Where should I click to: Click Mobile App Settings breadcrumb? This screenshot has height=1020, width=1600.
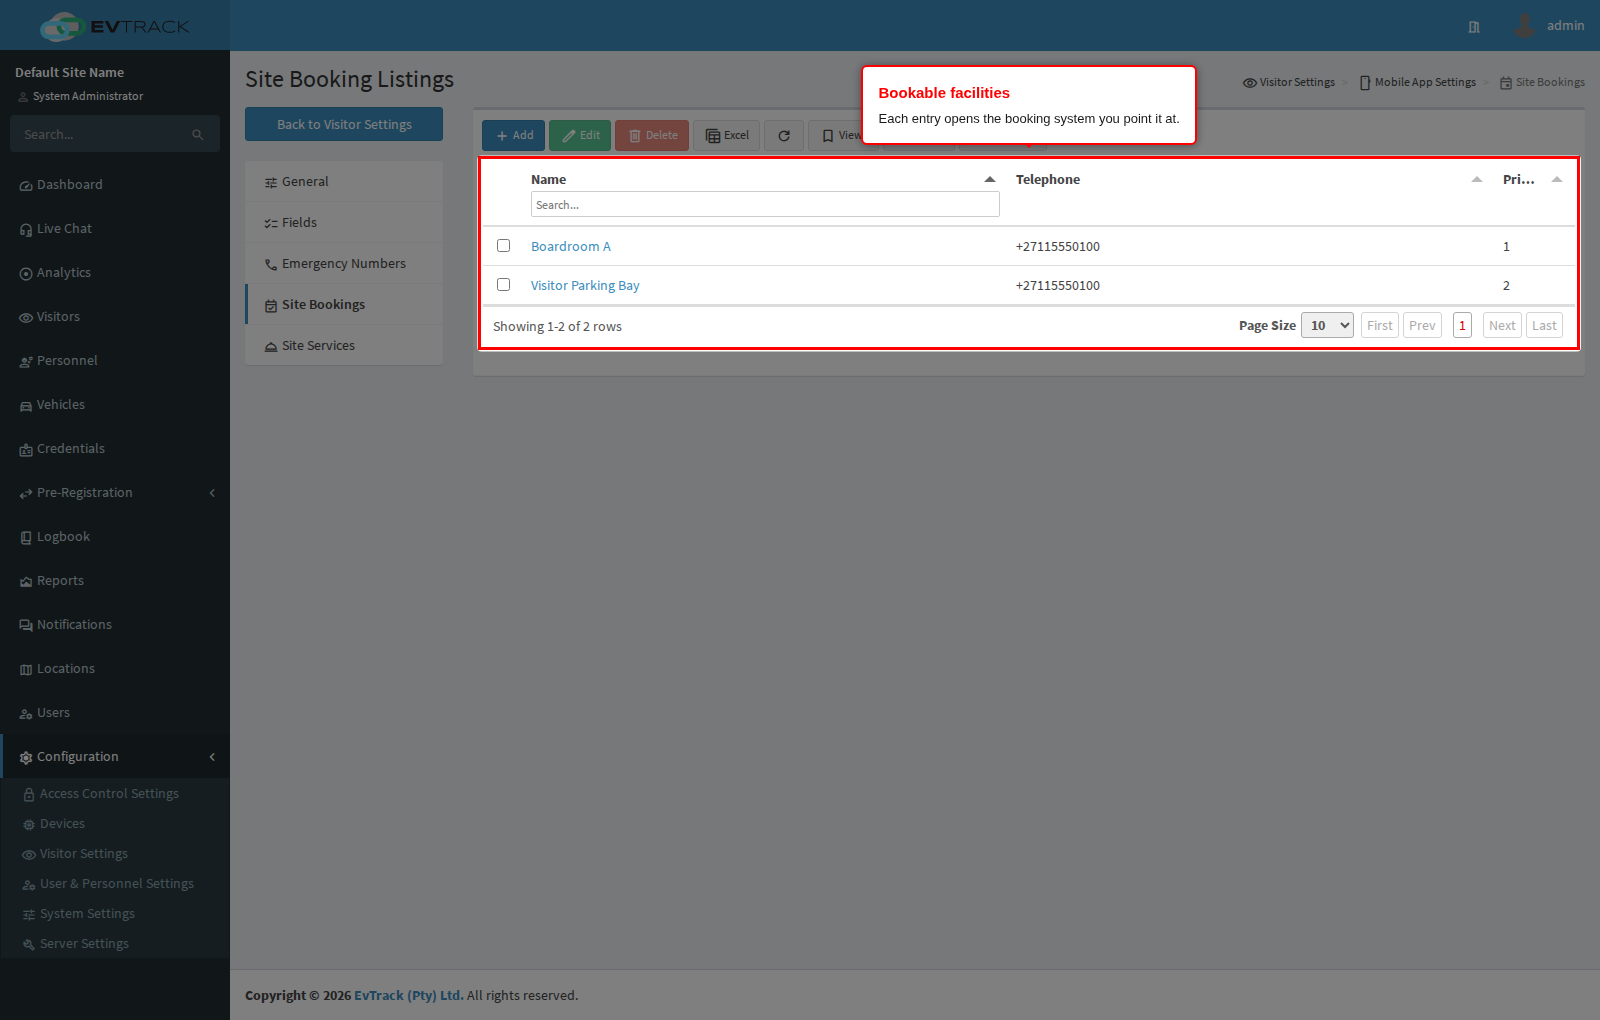point(1418,83)
